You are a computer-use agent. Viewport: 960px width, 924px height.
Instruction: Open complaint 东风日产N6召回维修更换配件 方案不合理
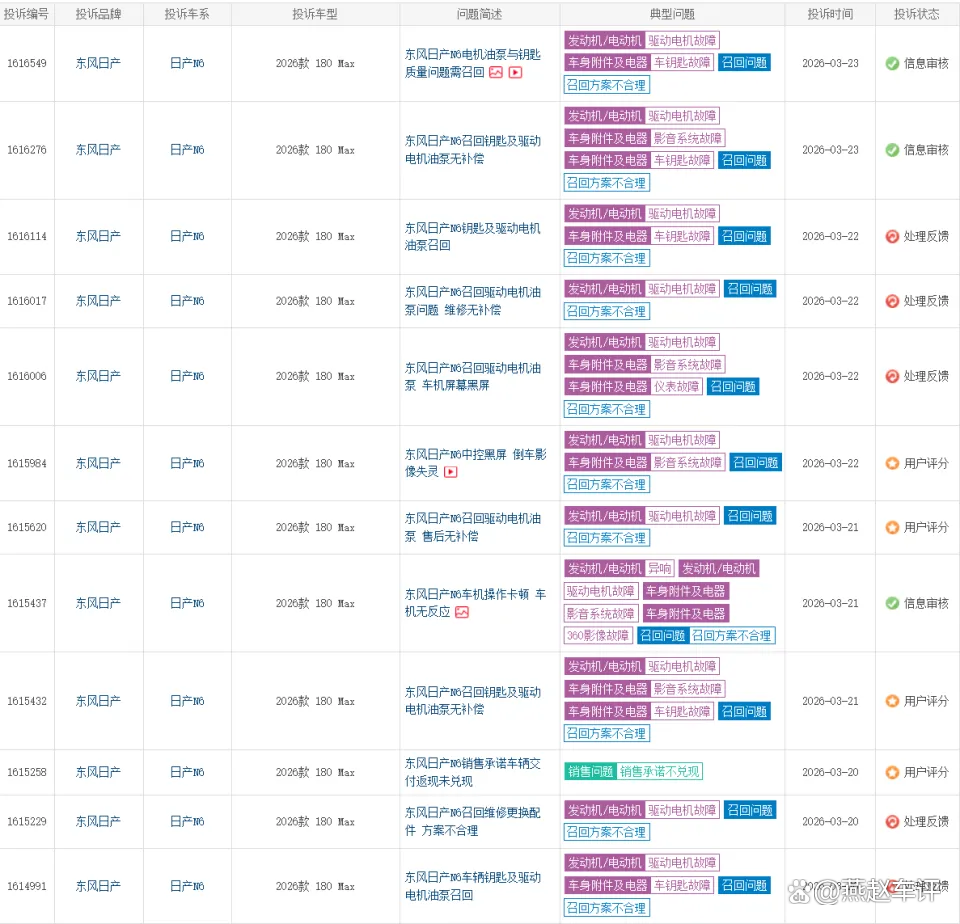(x=473, y=822)
